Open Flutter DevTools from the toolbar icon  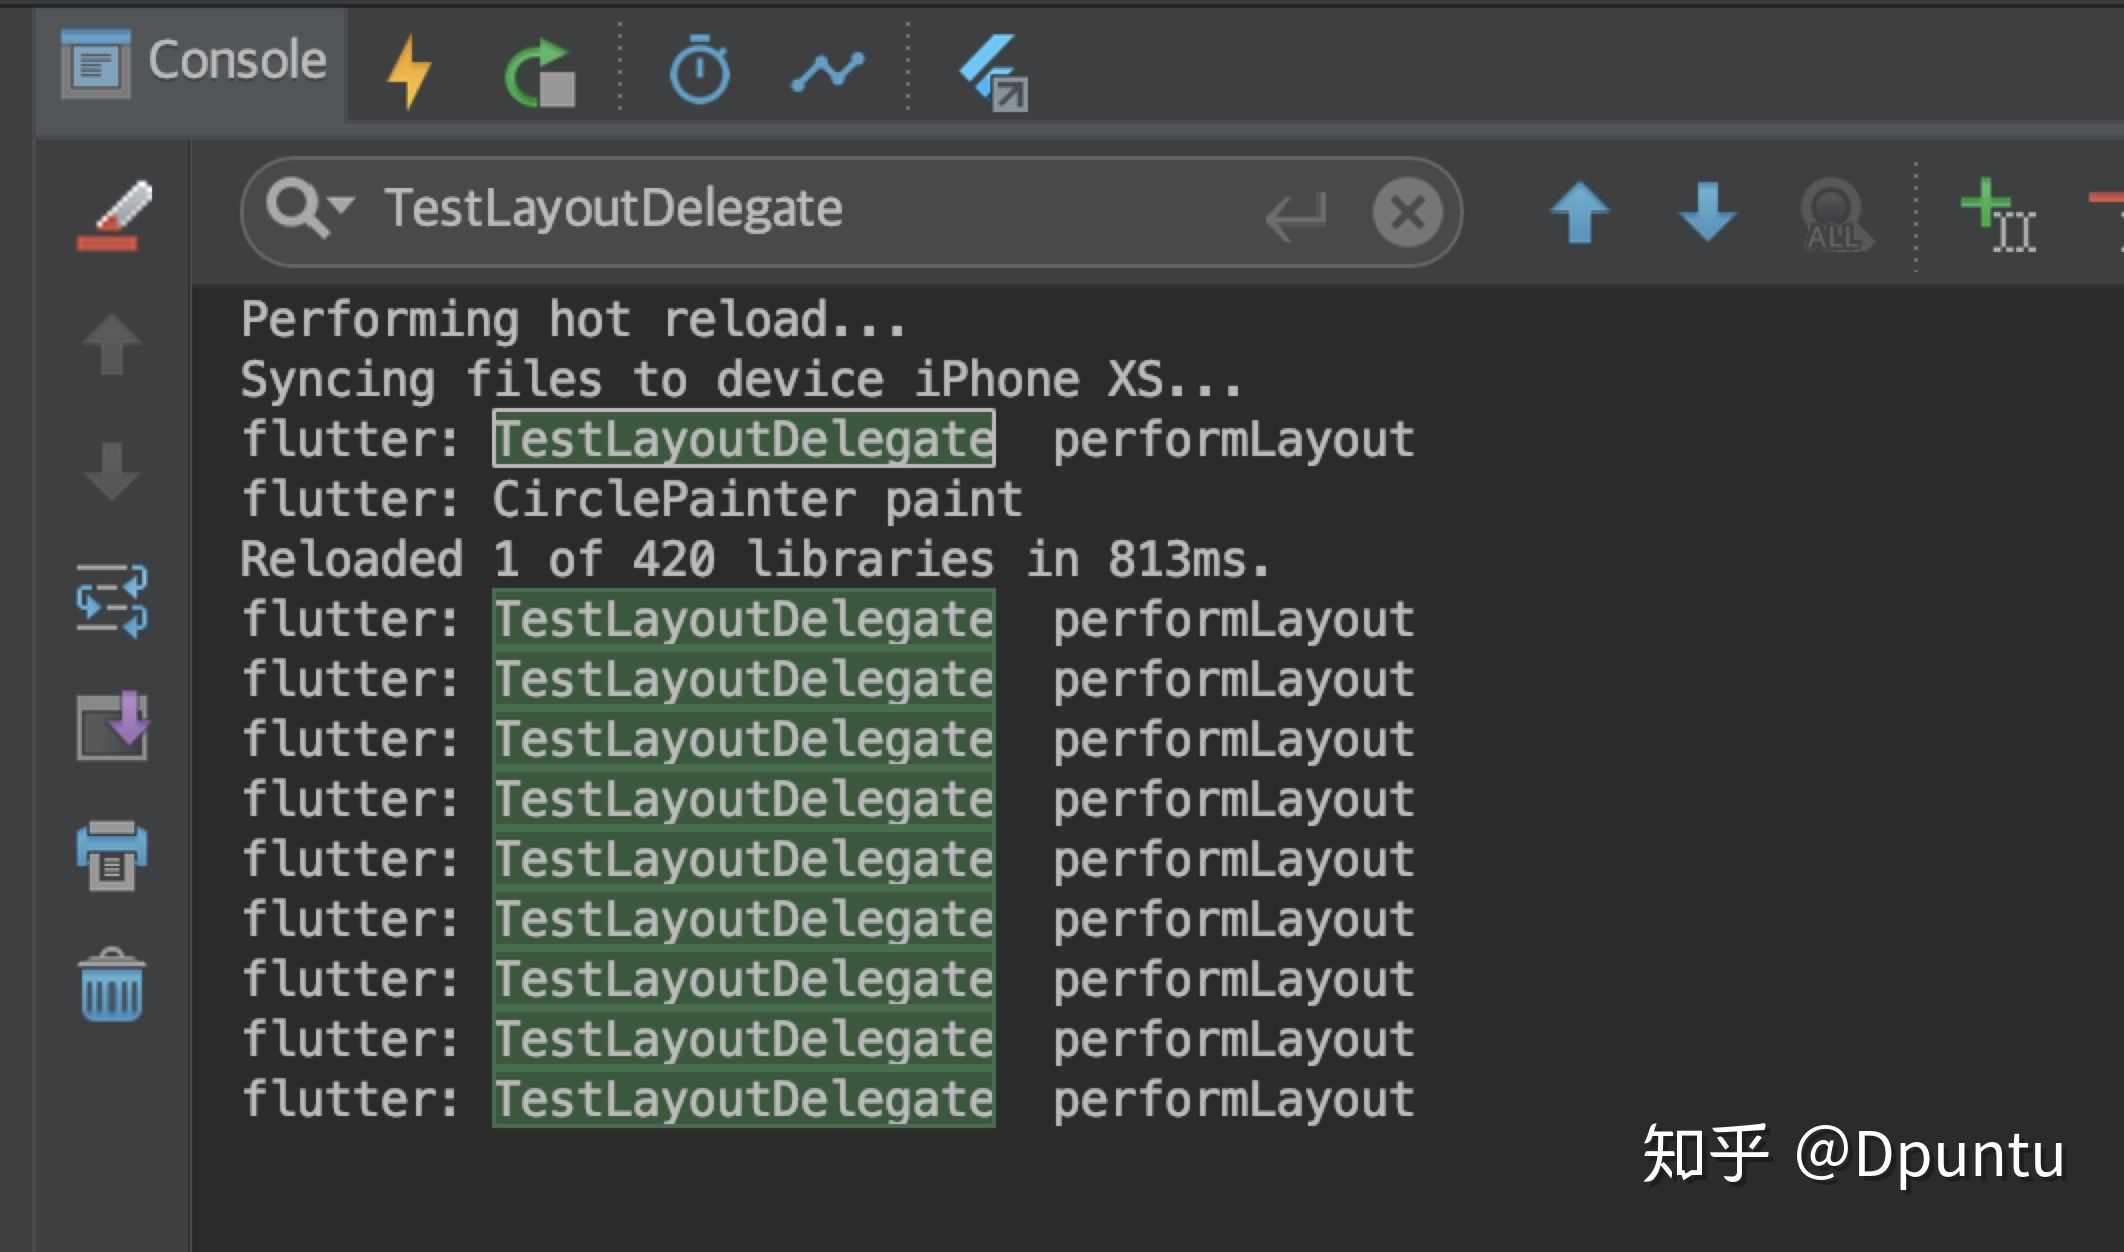993,72
